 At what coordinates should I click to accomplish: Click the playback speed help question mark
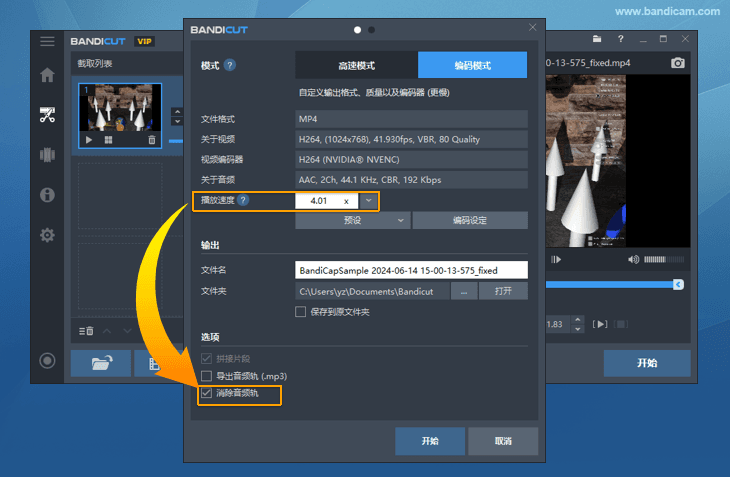[x=243, y=200]
